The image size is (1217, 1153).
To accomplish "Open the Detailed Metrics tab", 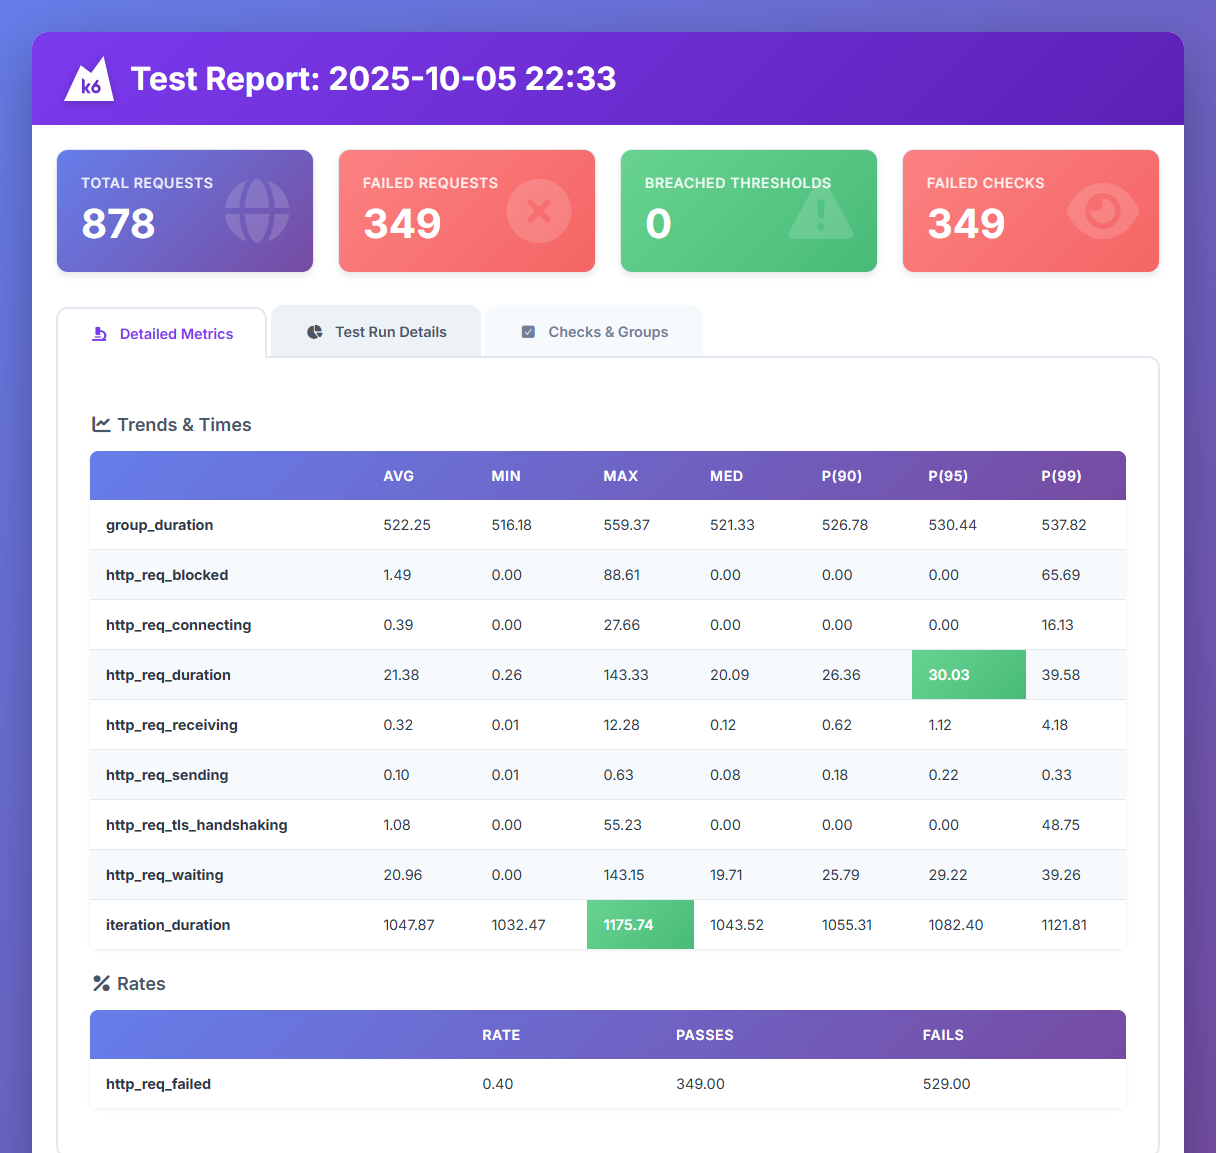I will click(162, 334).
